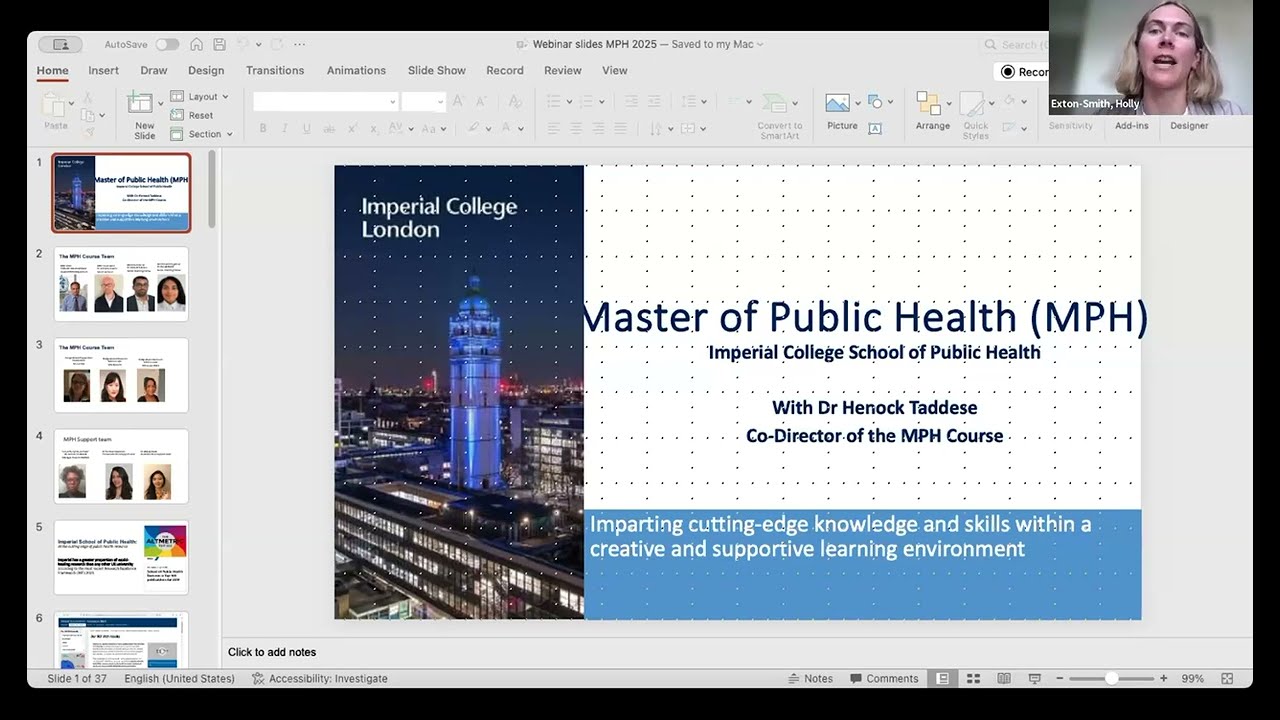The height and width of the screenshot is (720, 1280).
Task: Click the Convert to SmartArt icon
Action: click(774, 103)
